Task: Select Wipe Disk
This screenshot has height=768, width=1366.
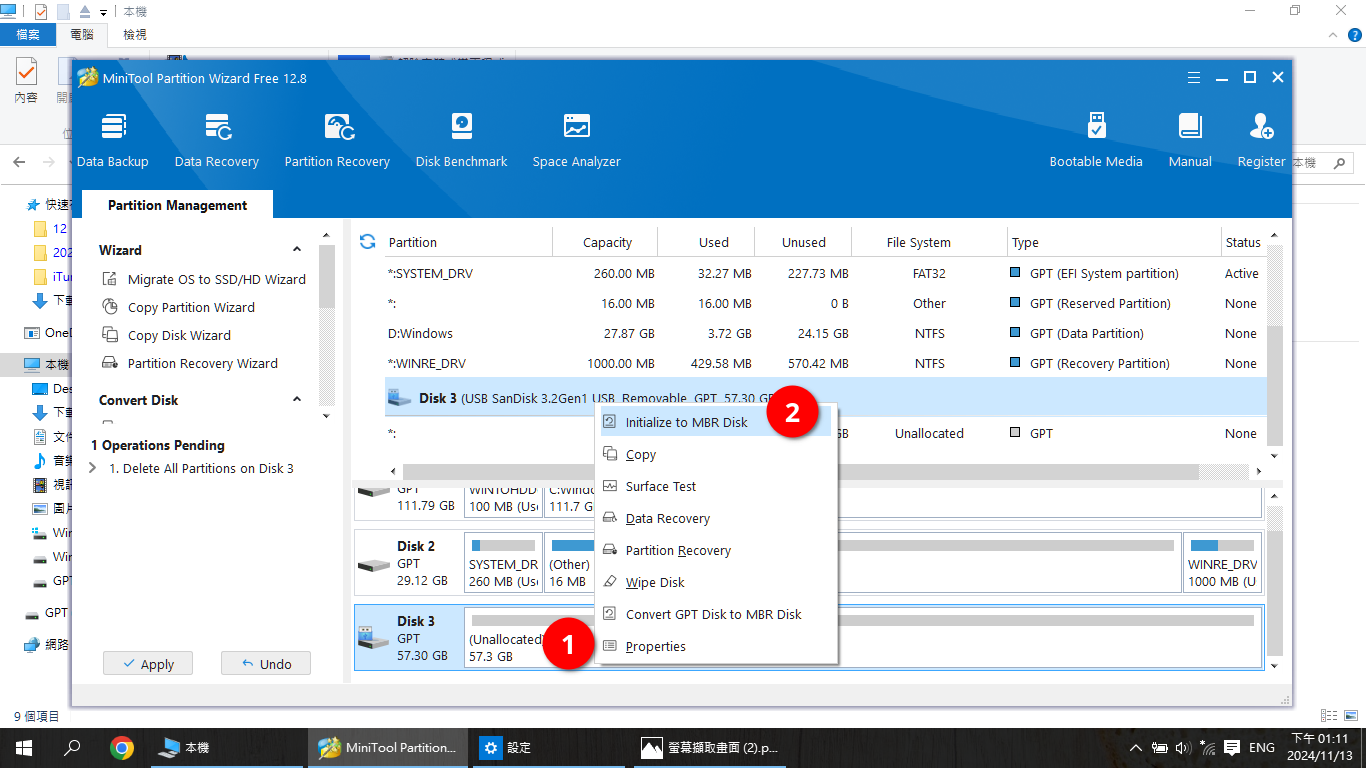Action: (716, 582)
